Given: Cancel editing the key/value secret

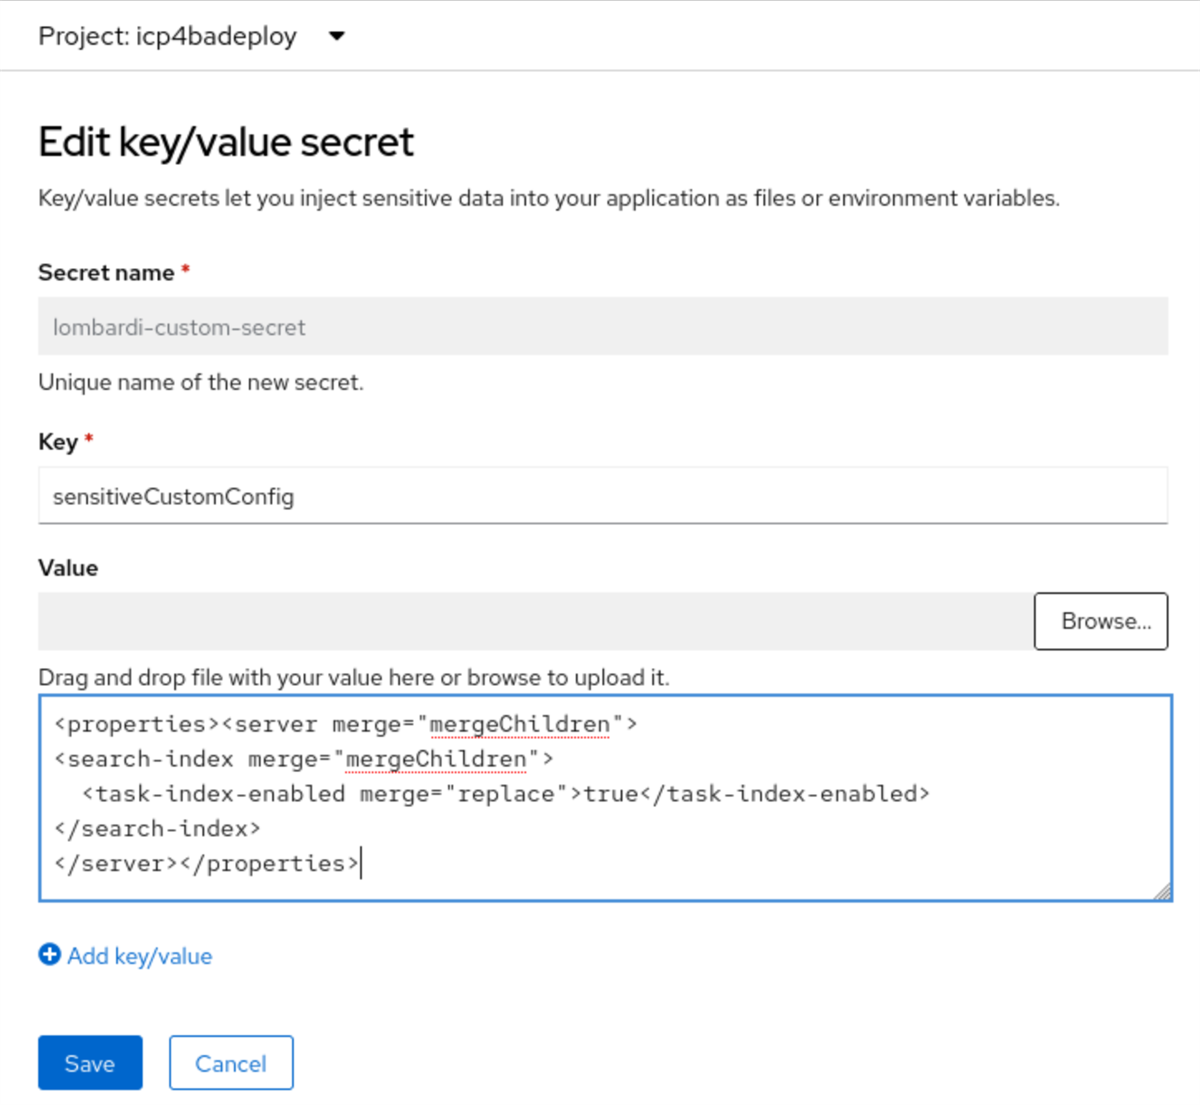Looking at the screenshot, I should (x=230, y=1062).
